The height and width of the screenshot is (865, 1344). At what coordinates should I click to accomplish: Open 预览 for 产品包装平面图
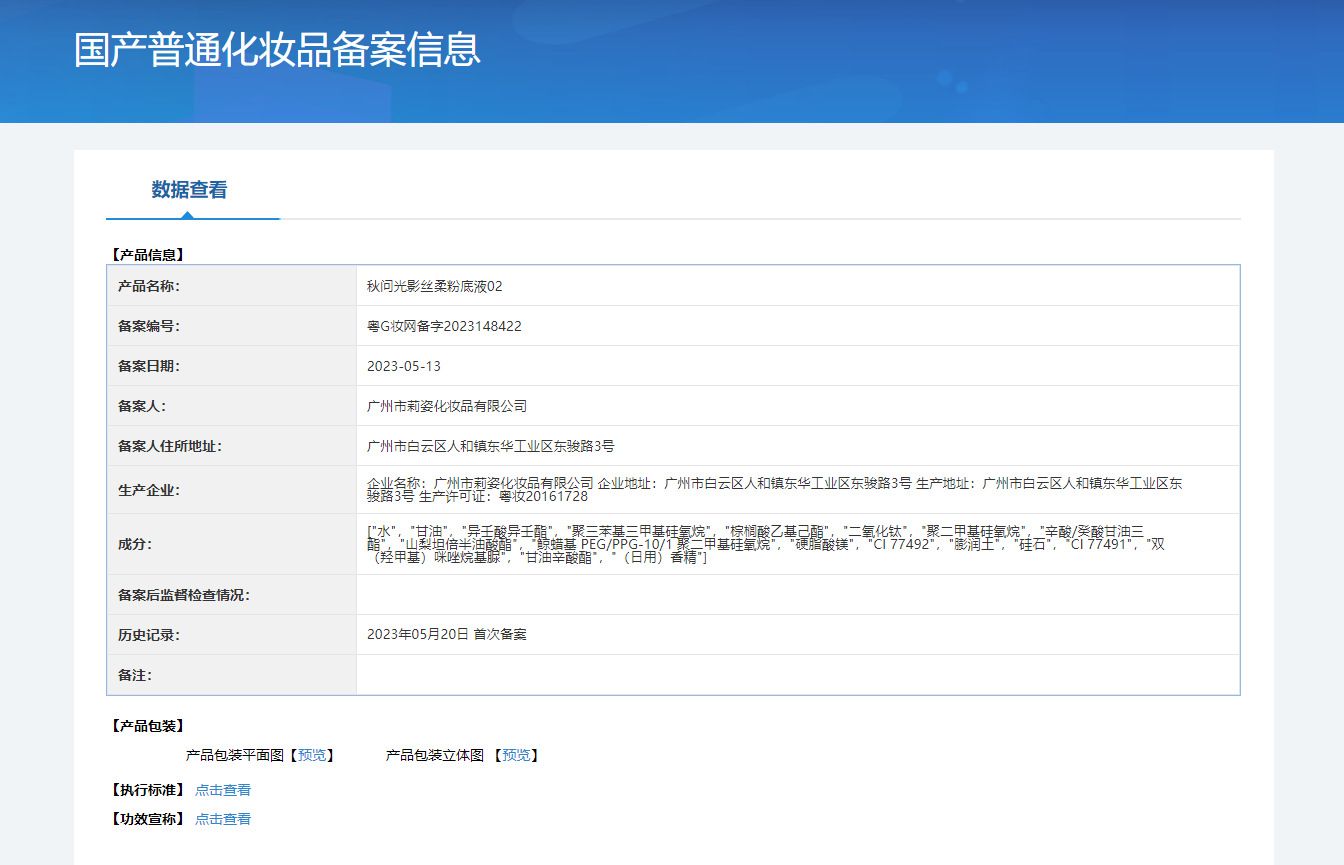click(312, 755)
